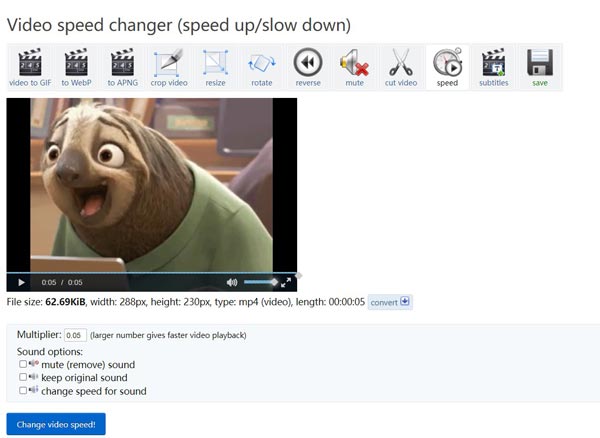Open the mute video tool
This screenshot has height=438, width=600.
click(x=354, y=67)
